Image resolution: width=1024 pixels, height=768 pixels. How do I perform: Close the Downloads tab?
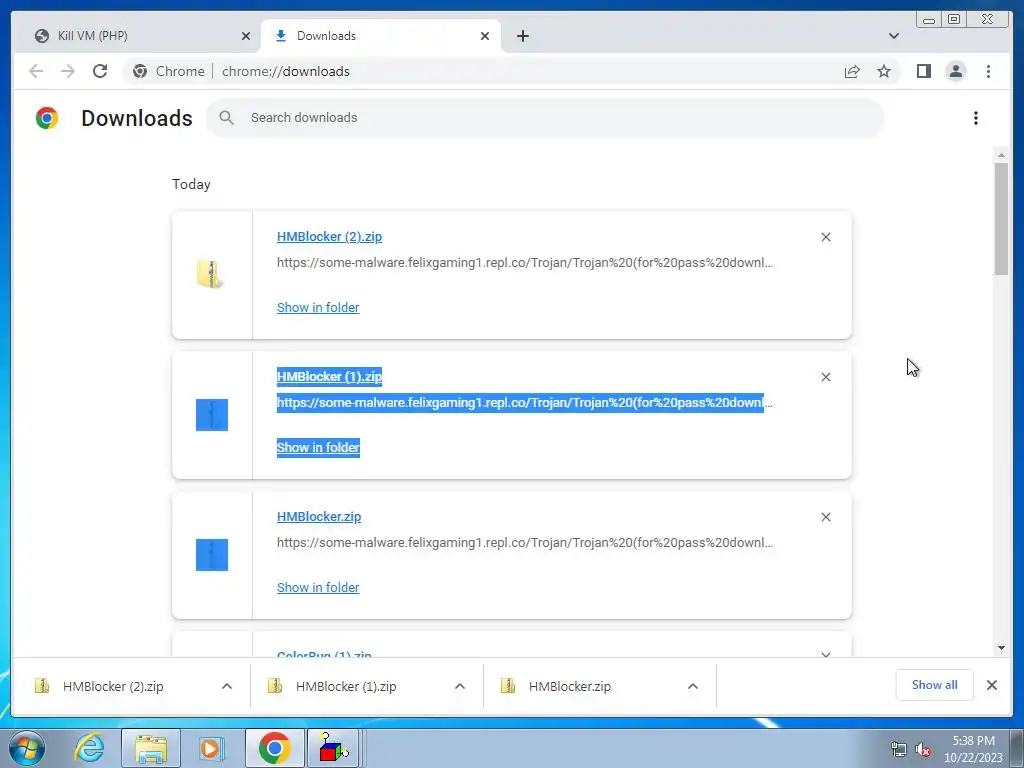pyautogui.click(x=485, y=36)
